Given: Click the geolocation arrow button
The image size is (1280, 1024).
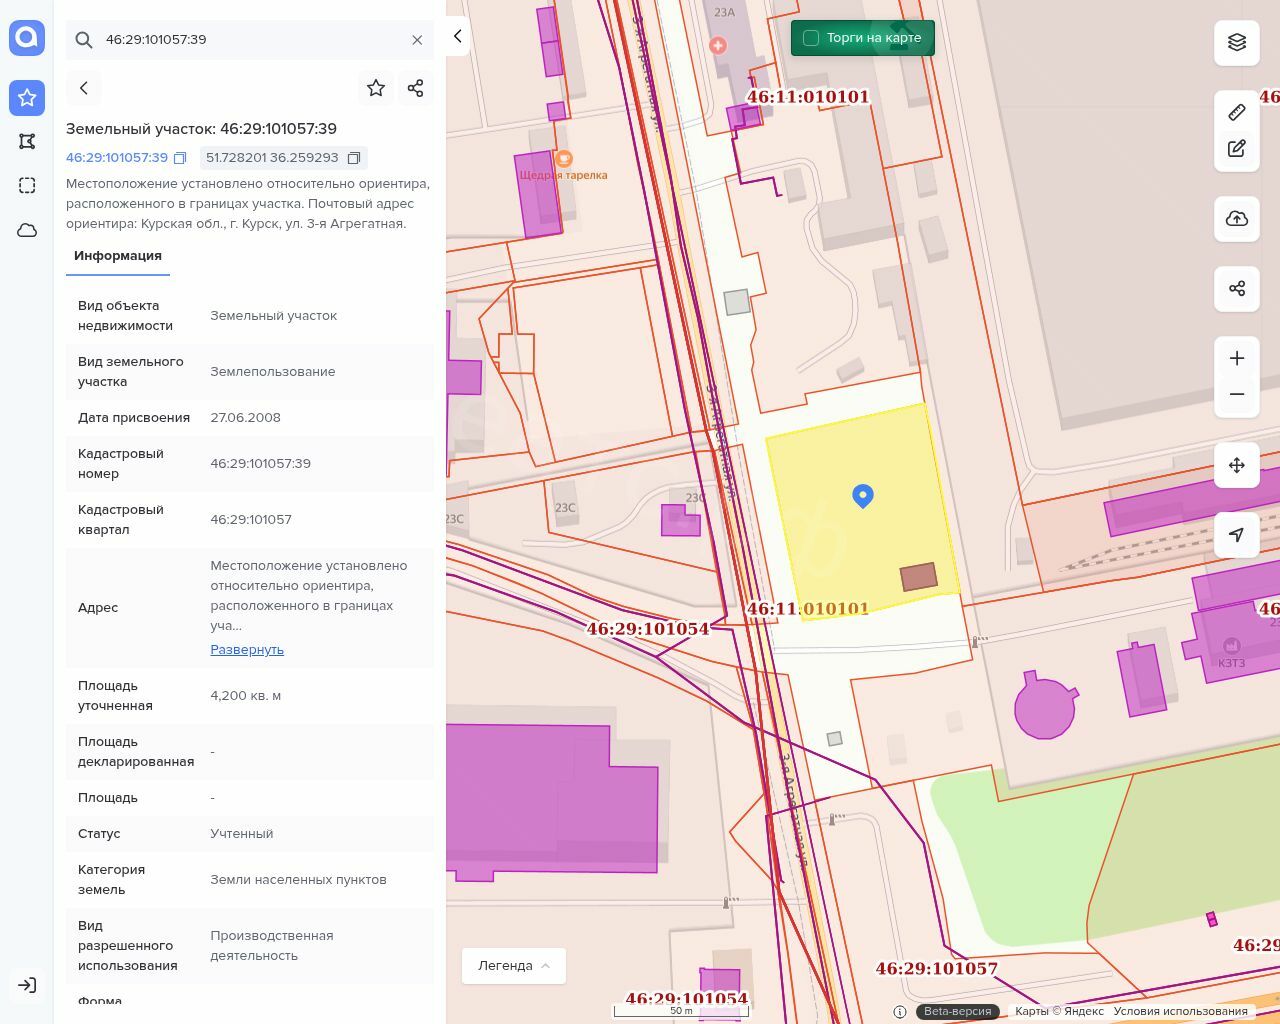Looking at the screenshot, I should [x=1237, y=535].
